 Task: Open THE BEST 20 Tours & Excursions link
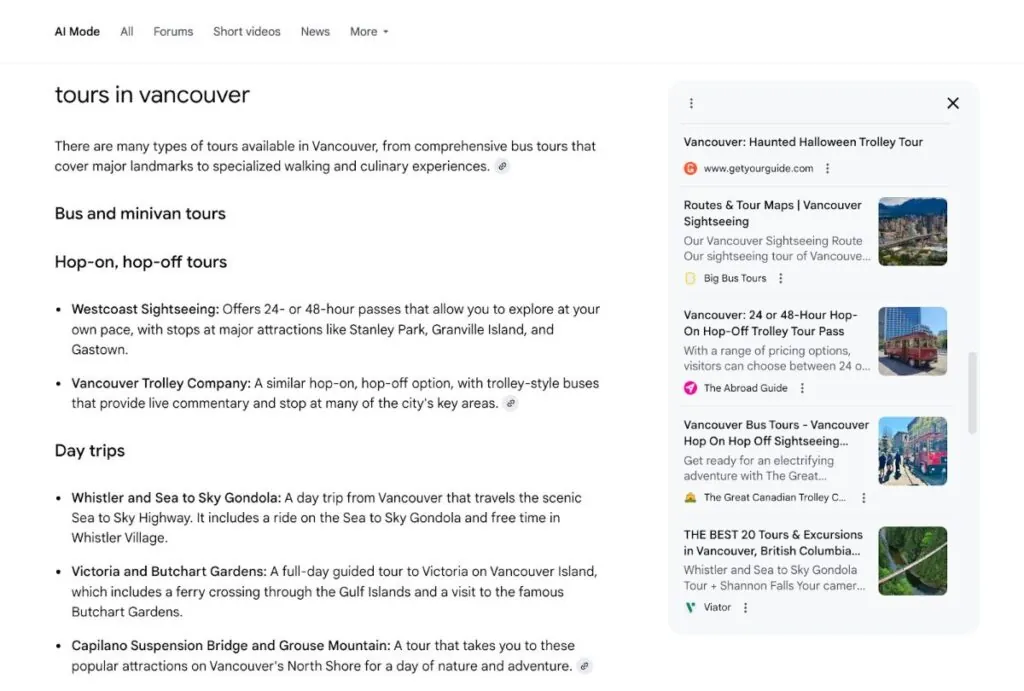[x=773, y=542]
